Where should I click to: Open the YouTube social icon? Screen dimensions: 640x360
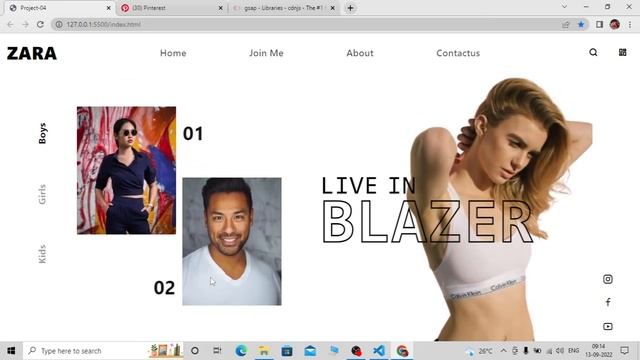coord(608,326)
